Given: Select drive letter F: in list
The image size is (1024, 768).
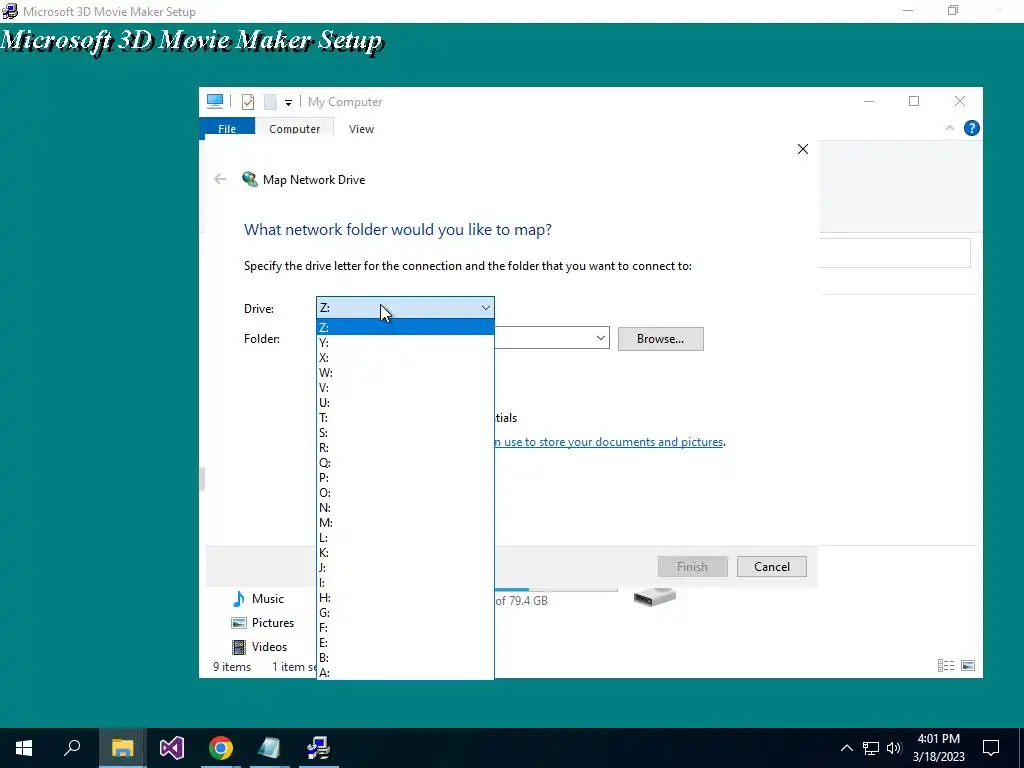Looking at the screenshot, I should [406, 628].
